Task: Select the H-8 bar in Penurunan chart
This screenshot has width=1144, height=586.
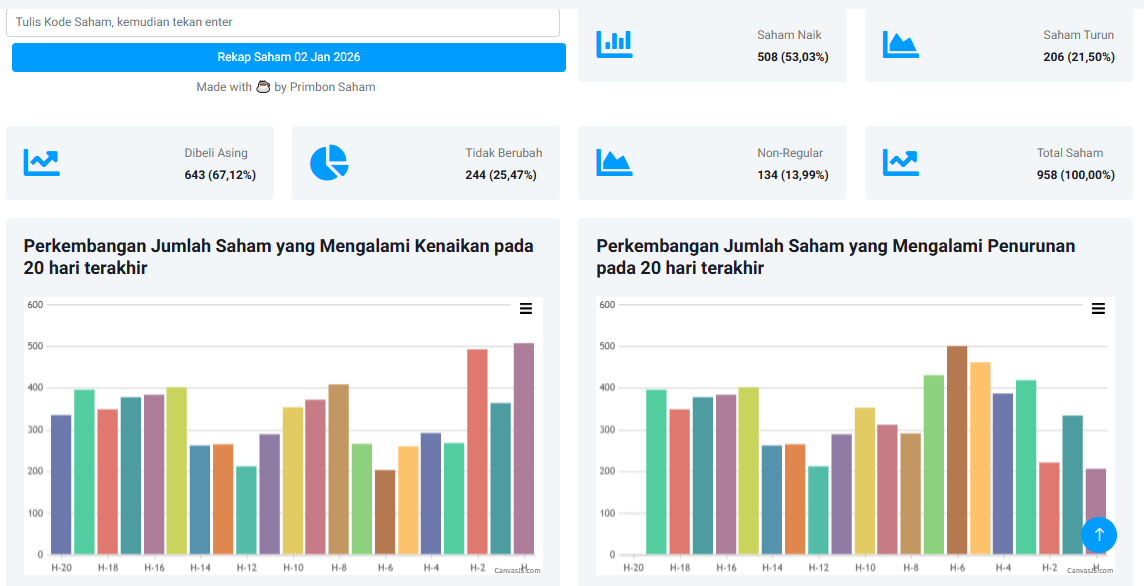Action: coord(911,494)
